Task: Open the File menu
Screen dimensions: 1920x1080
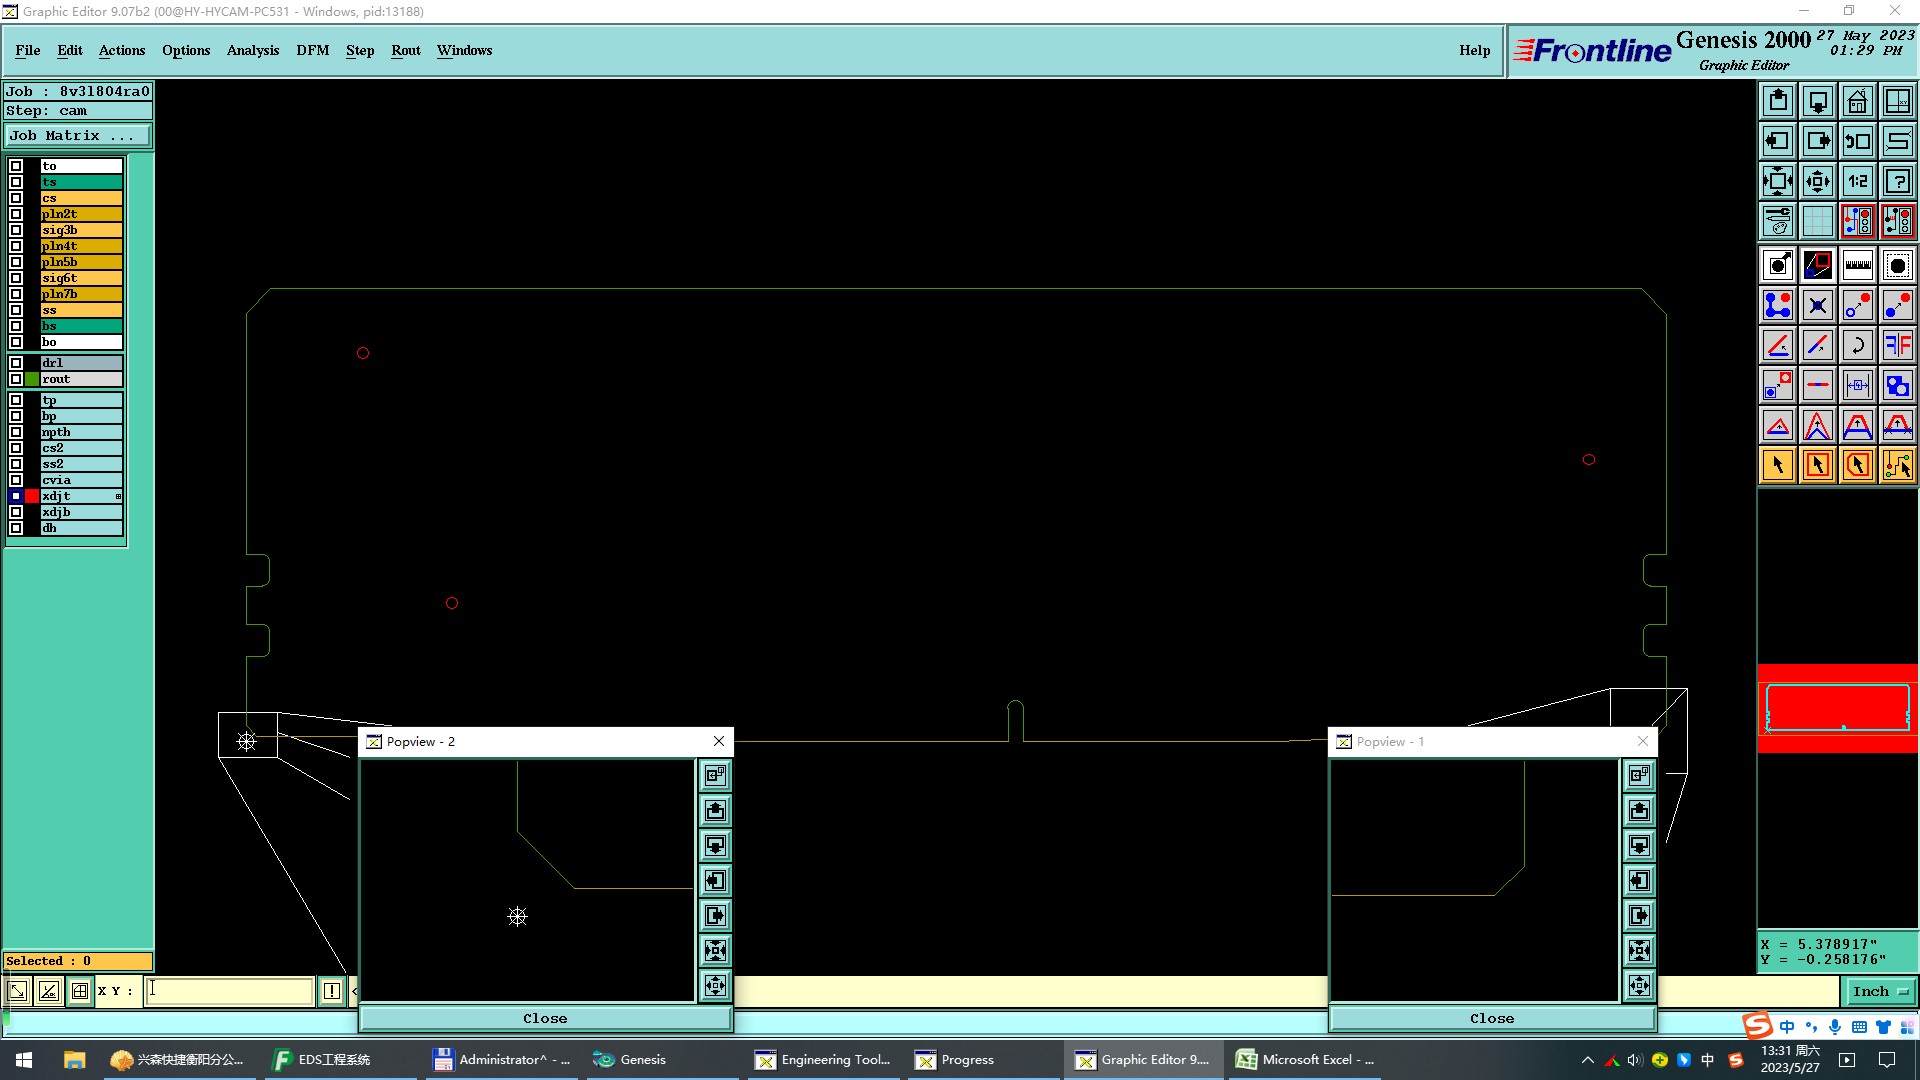Action: click(x=28, y=50)
